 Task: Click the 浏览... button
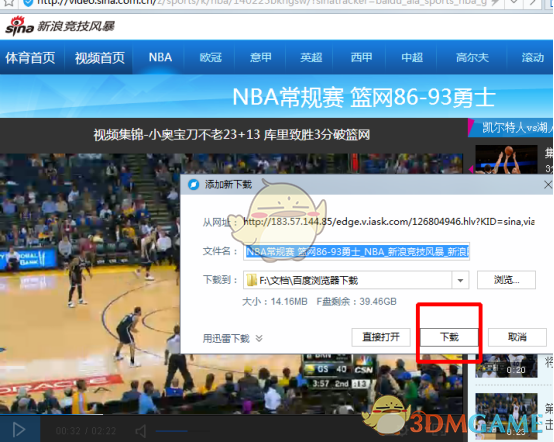(506, 280)
